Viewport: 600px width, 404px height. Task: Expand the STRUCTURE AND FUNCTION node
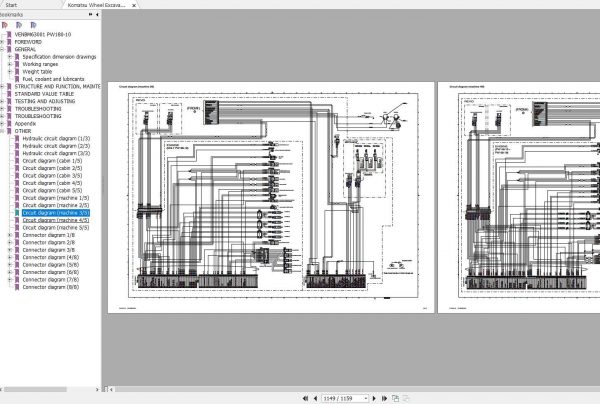[x=2, y=86]
